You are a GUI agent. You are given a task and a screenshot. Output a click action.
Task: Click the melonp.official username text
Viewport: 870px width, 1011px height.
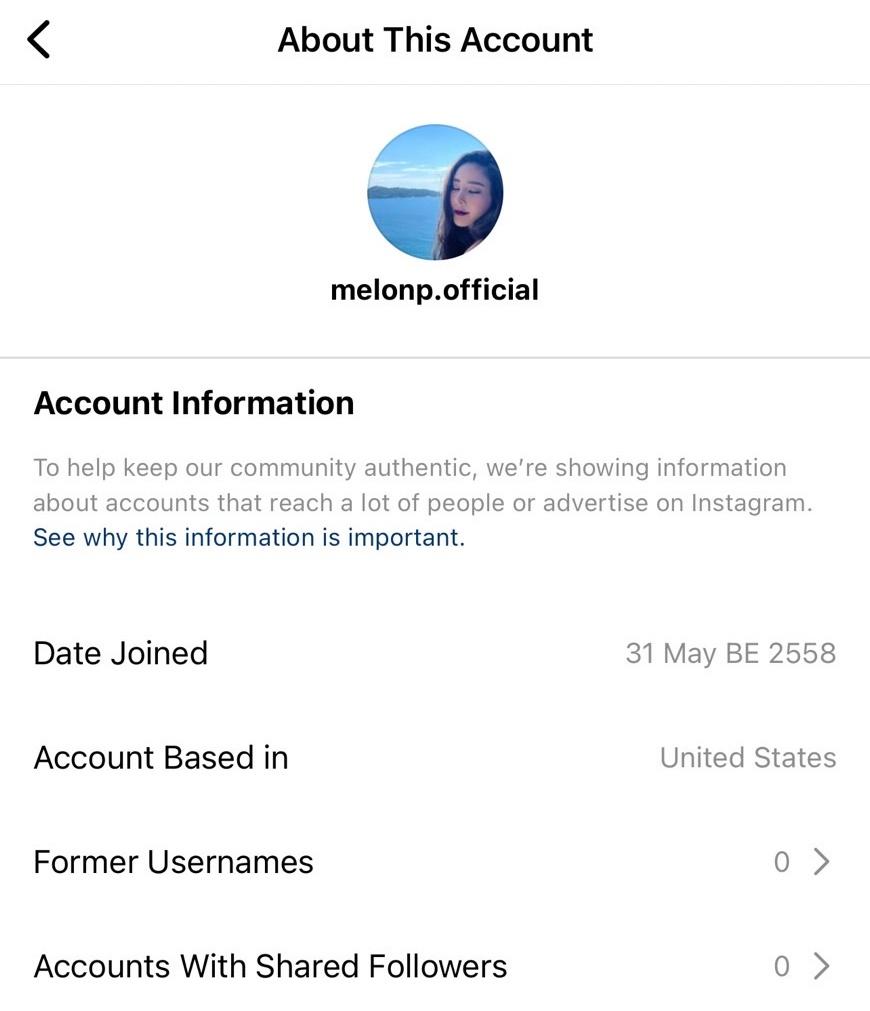(435, 290)
